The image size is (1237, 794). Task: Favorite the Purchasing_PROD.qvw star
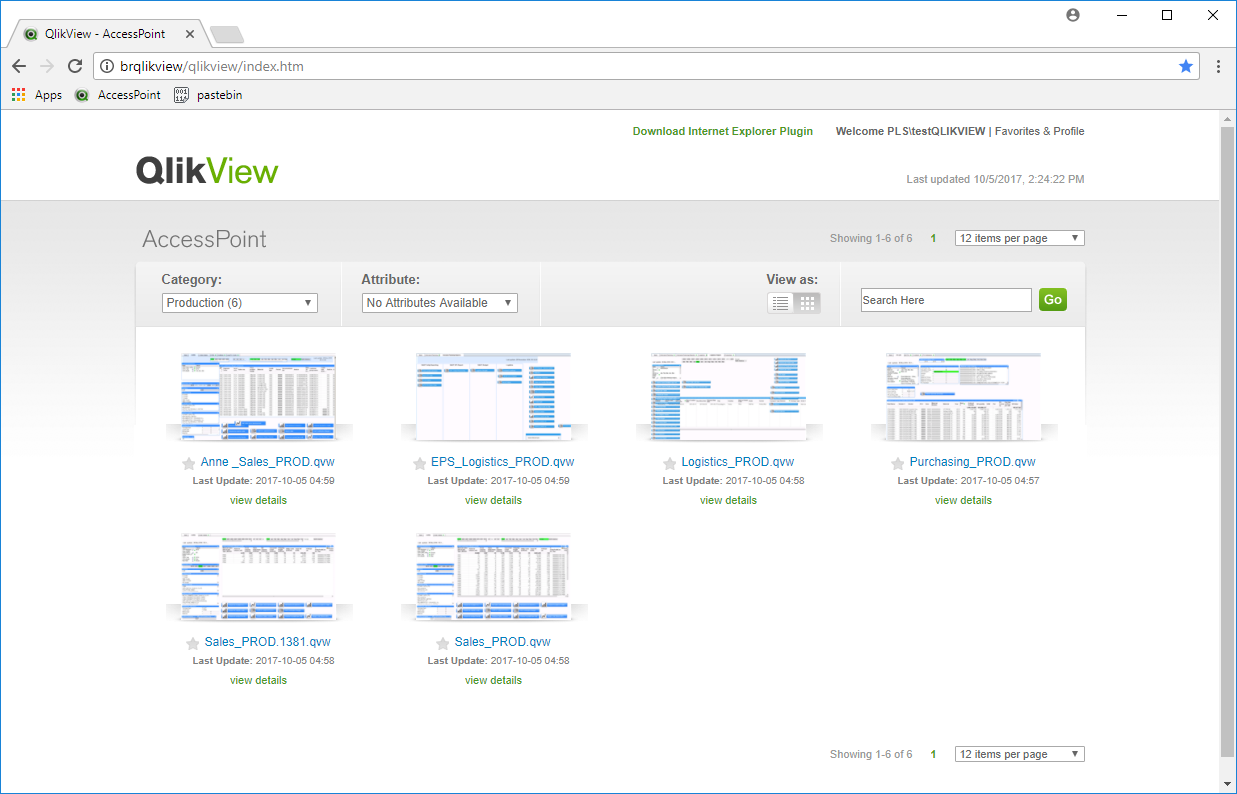pyautogui.click(x=898, y=464)
